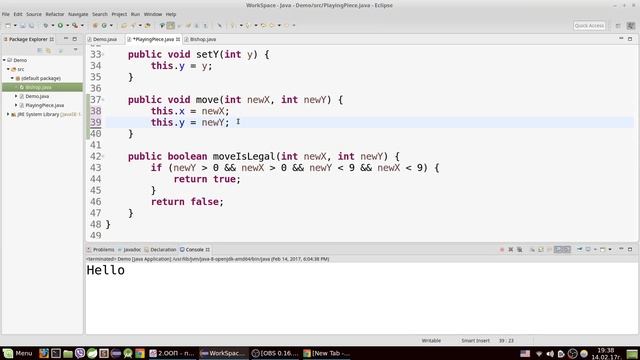
Task: Toggle show console on standard out change
Action: point(558,249)
